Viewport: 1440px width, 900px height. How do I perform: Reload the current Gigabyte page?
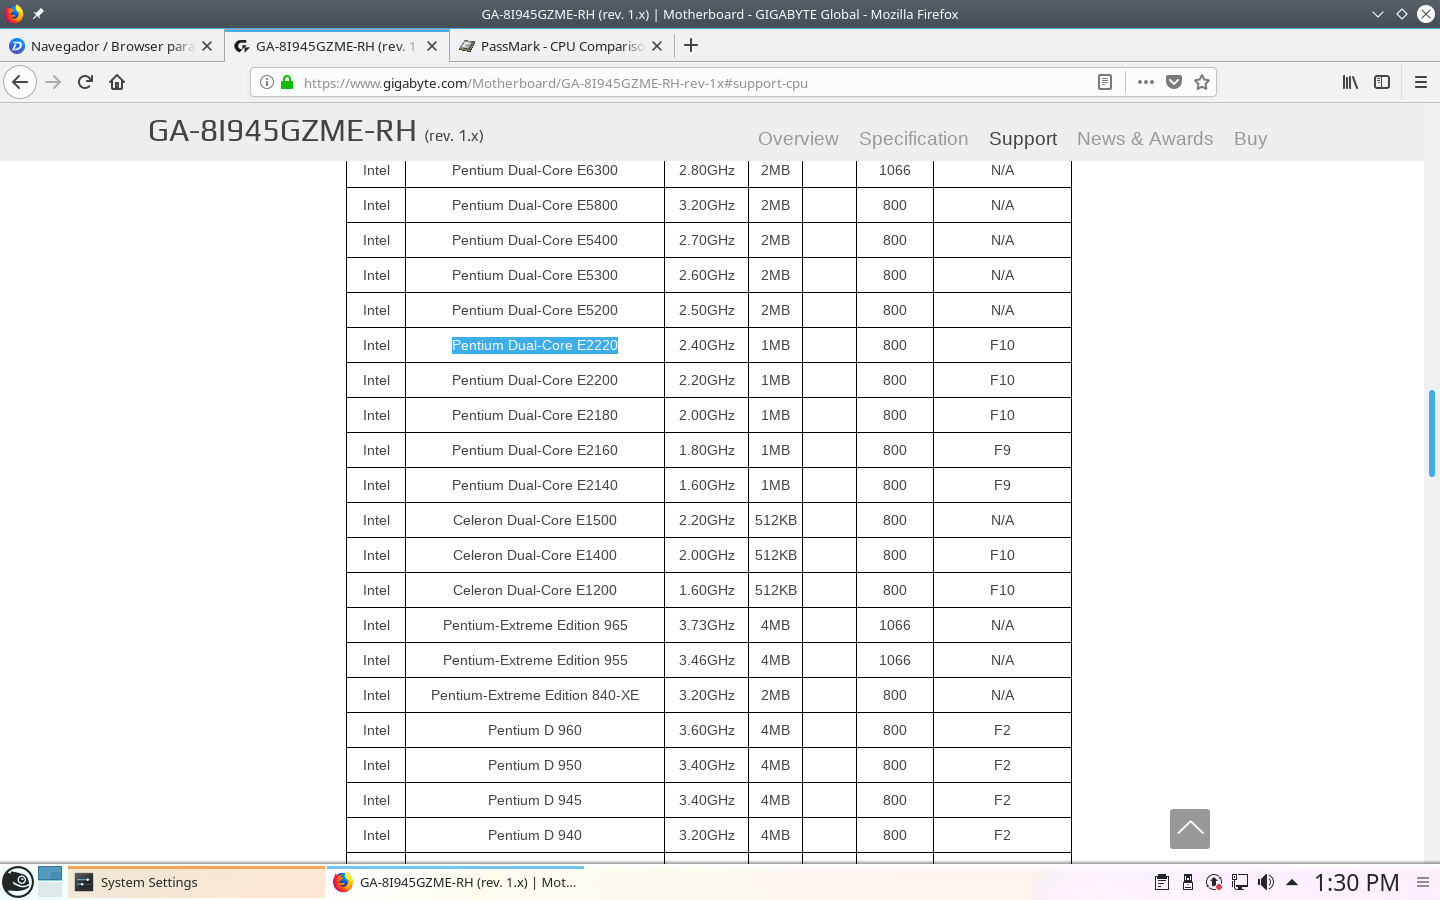pyautogui.click(x=85, y=82)
